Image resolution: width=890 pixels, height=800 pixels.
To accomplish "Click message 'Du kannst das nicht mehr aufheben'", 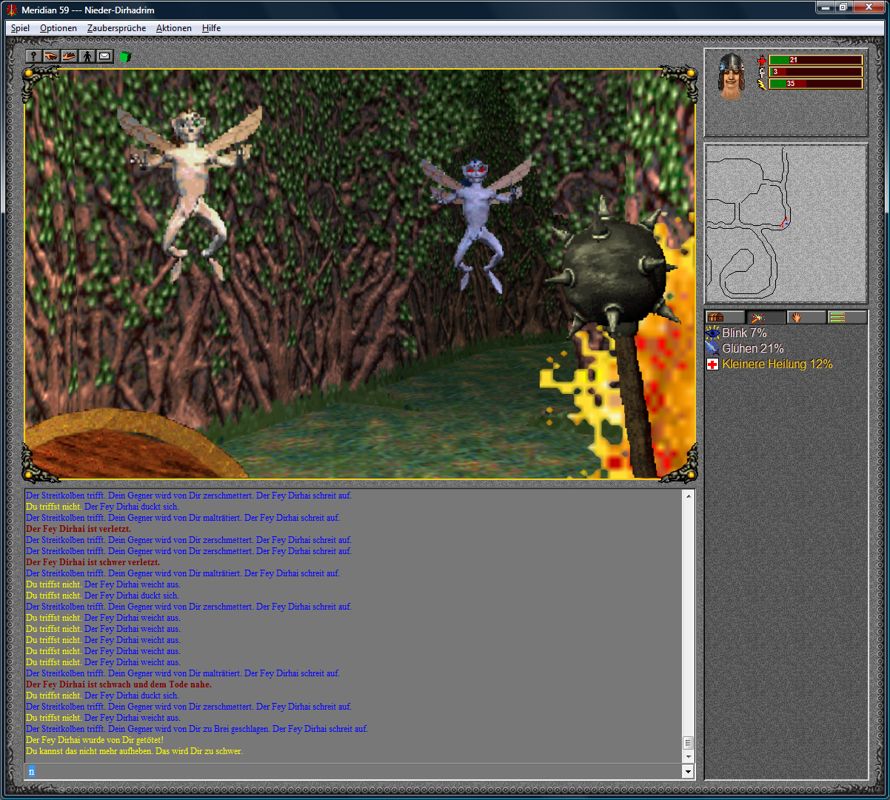I will (x=89, y=751).
